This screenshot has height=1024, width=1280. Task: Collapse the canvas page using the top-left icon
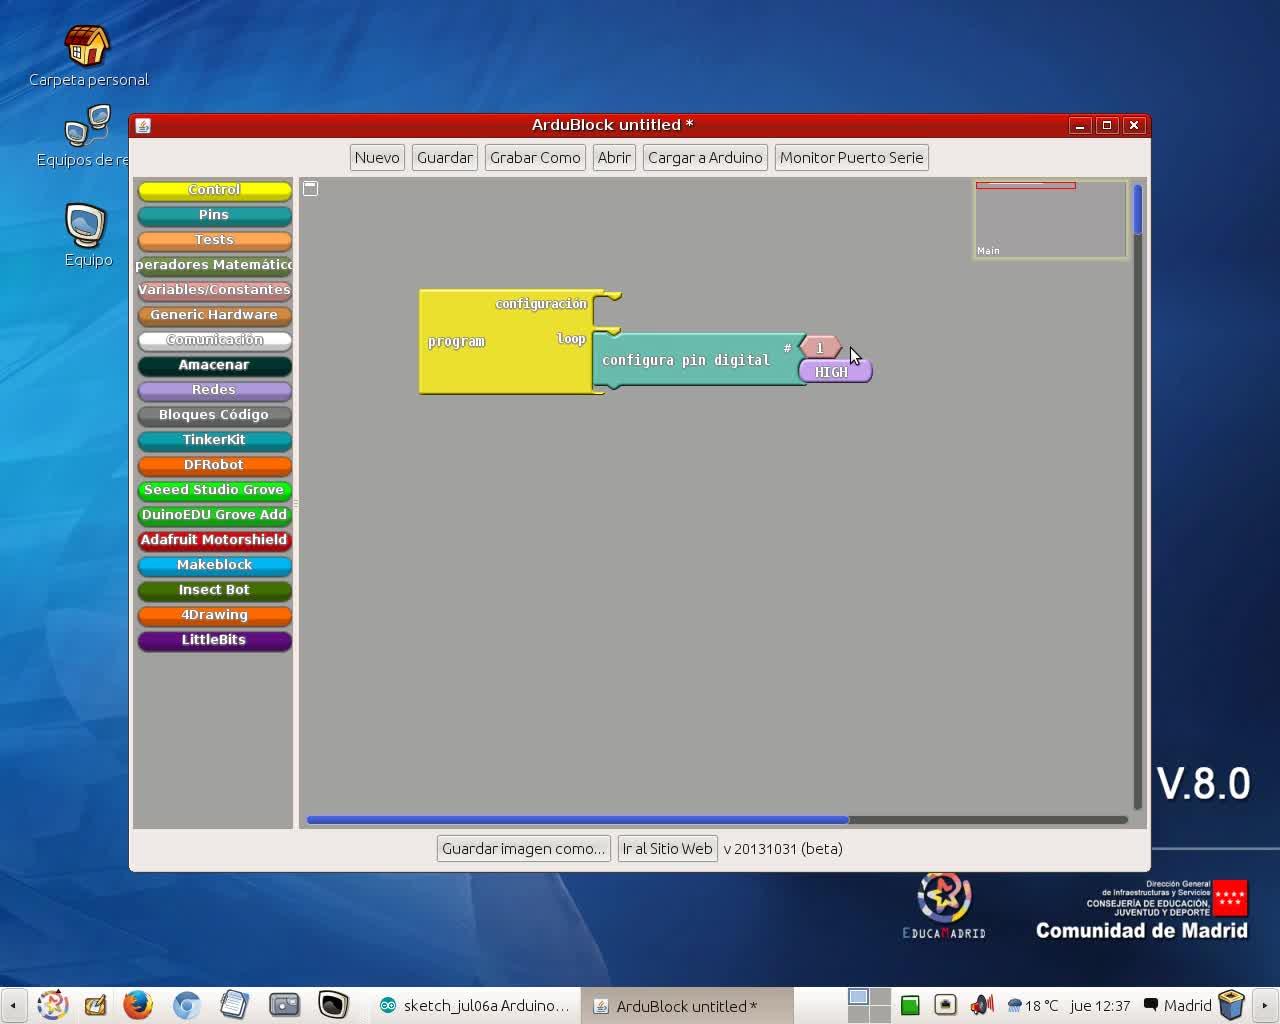pos(311,188)
